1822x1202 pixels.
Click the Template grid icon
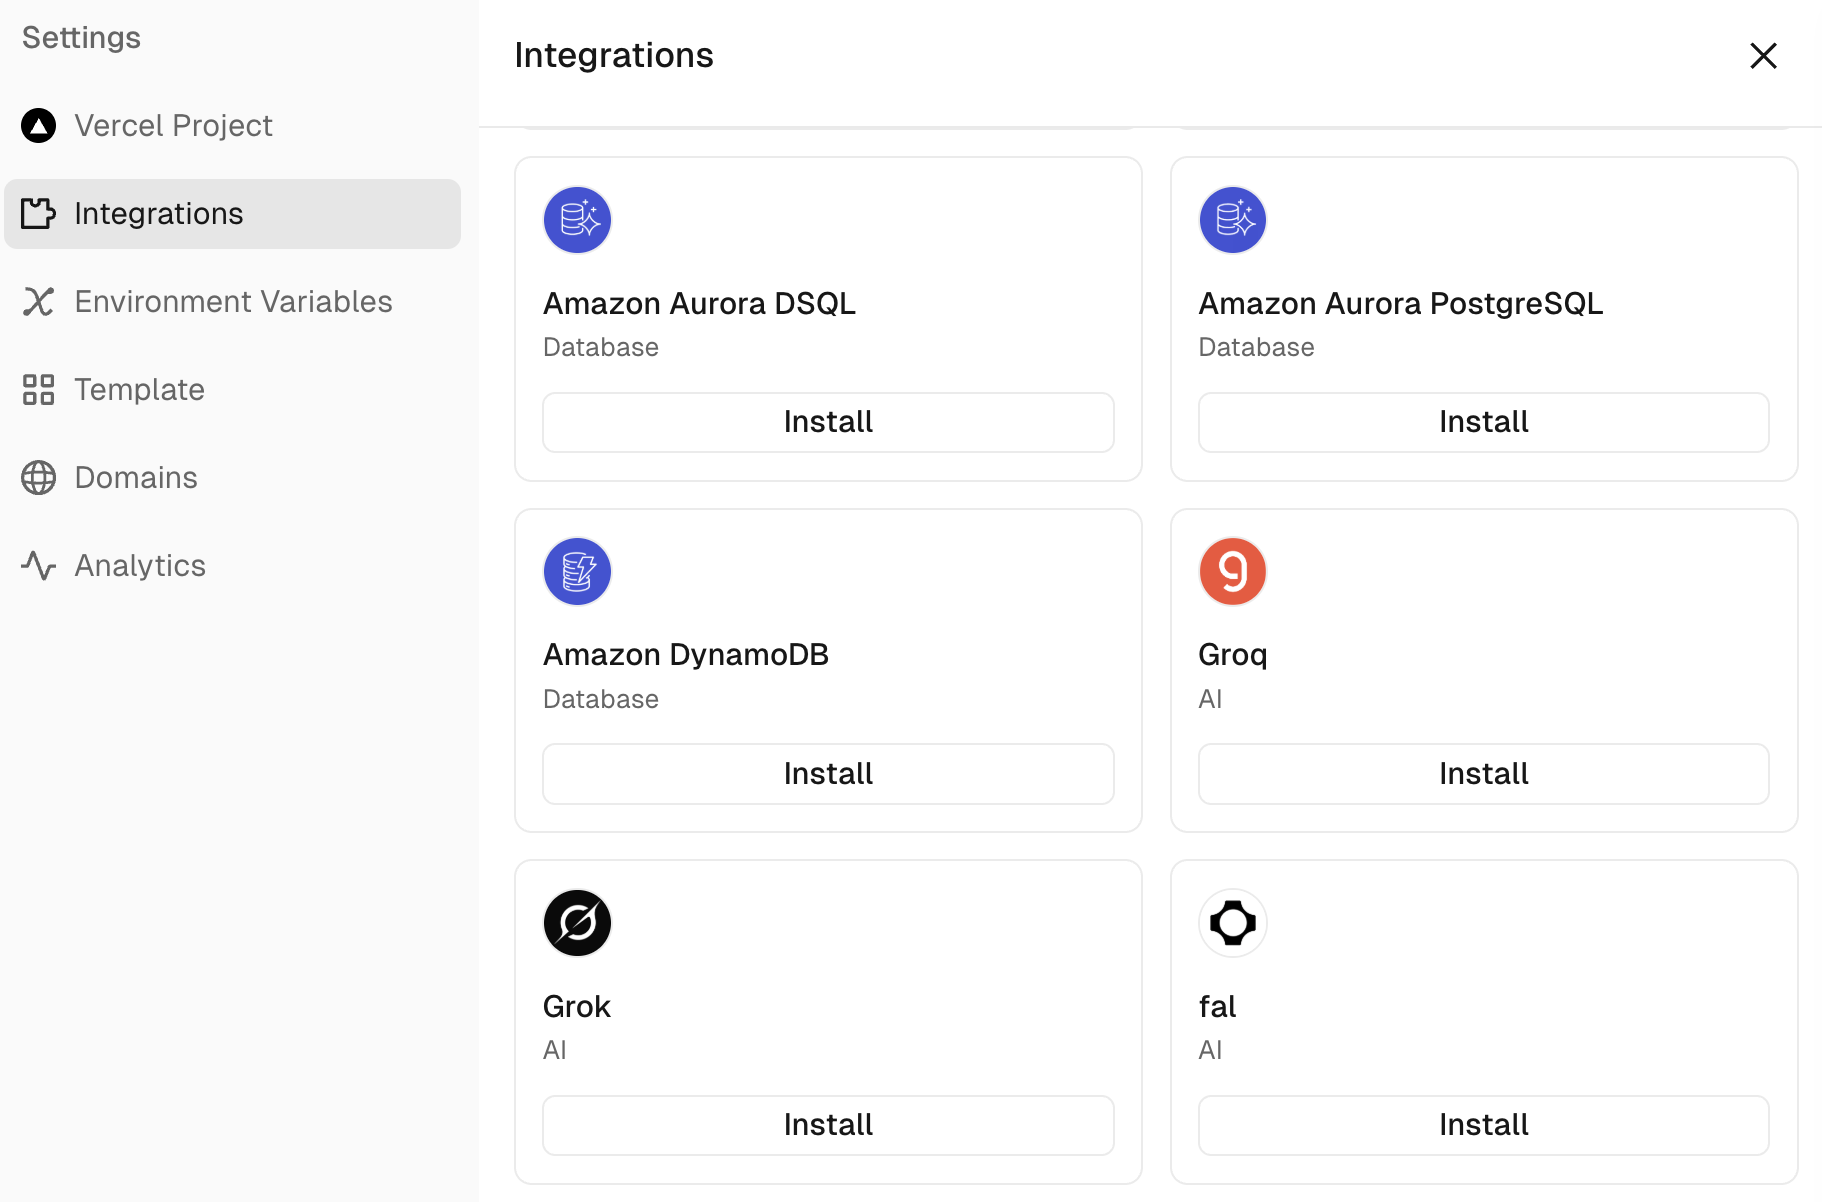39,390
